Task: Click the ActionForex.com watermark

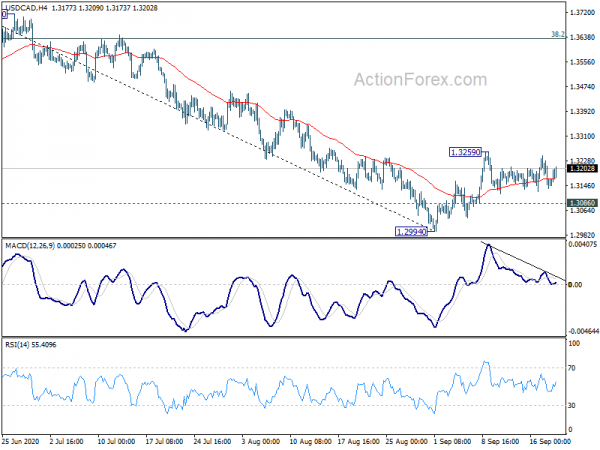Action: click(420, 80)
